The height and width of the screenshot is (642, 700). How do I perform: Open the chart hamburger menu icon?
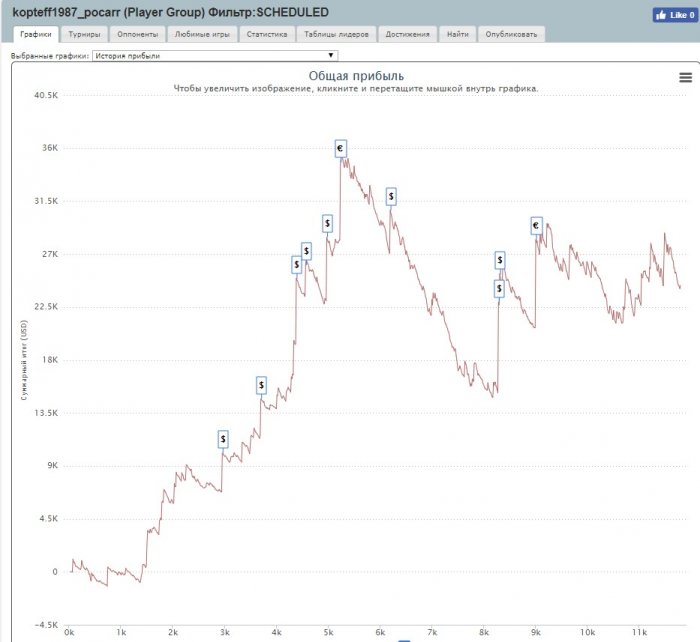(x=685, y=78)
